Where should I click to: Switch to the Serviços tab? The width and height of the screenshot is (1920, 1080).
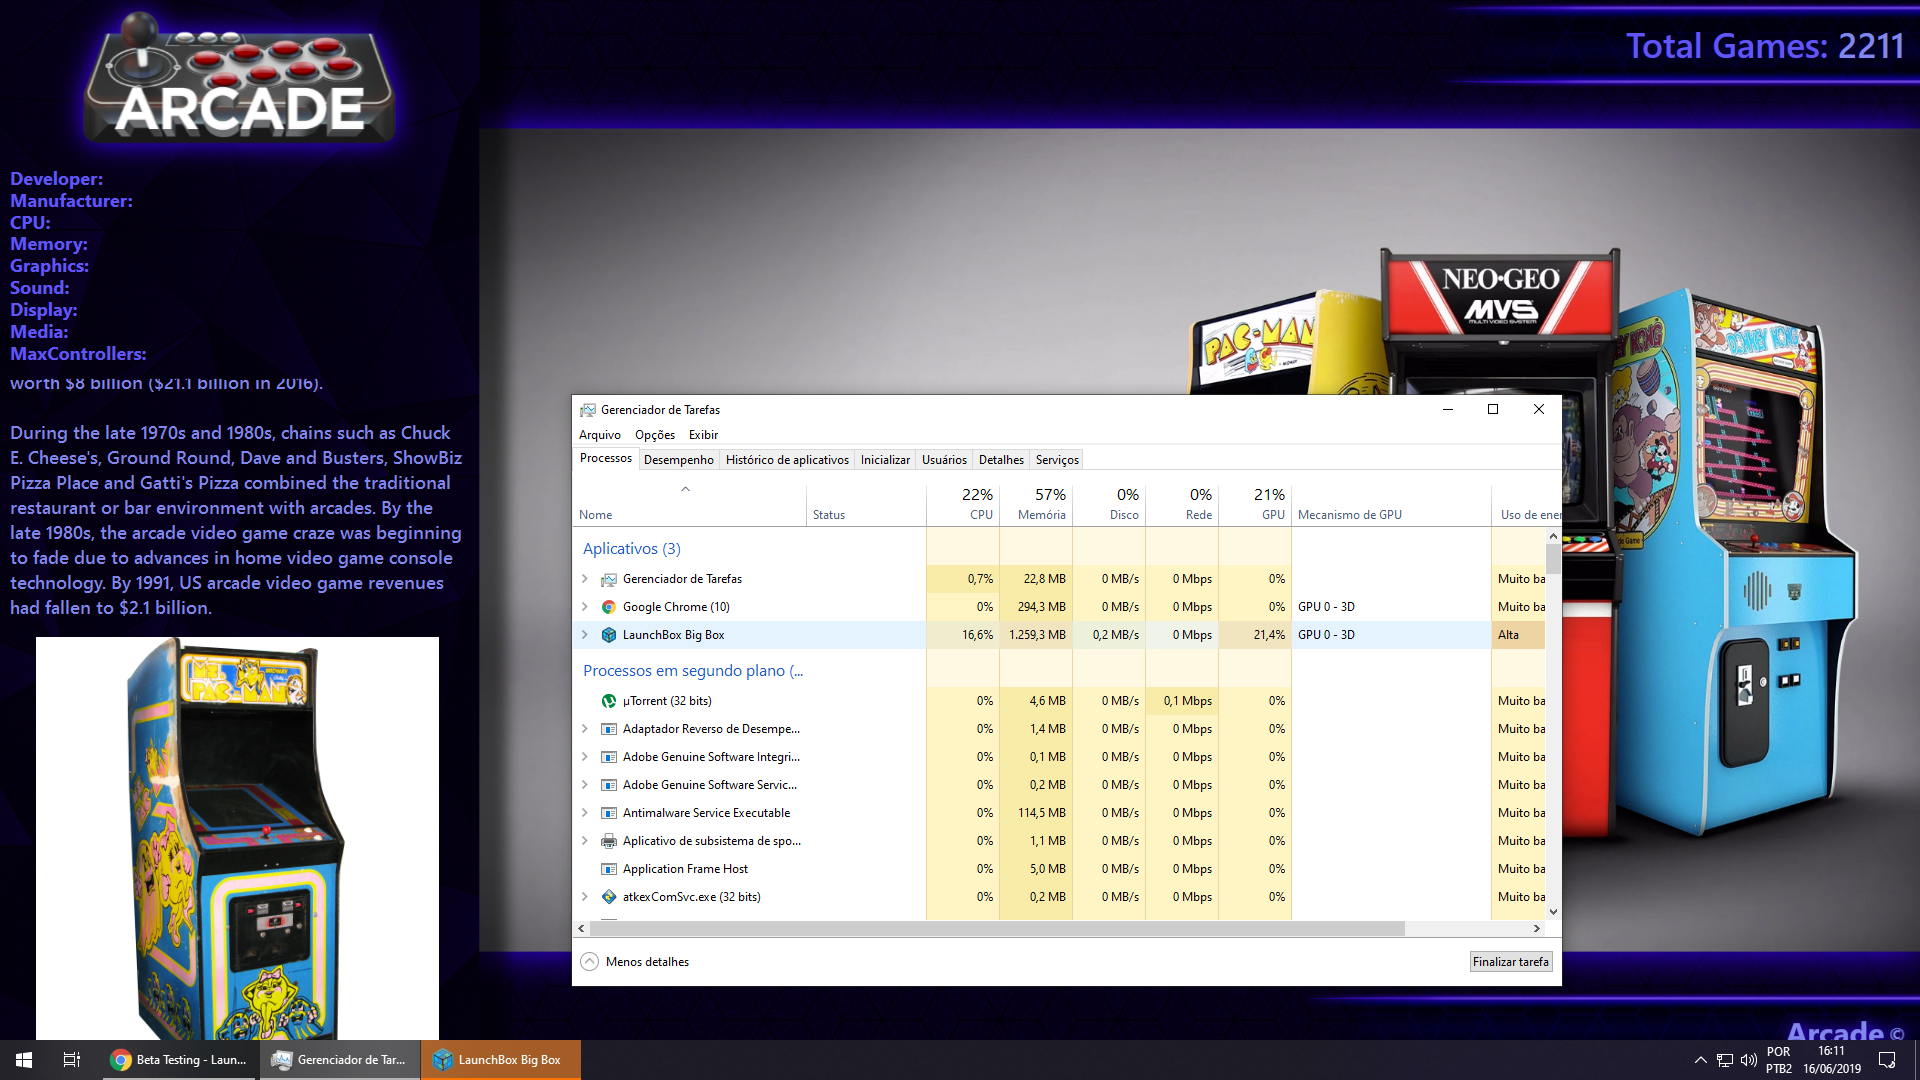coord(1057,460)
